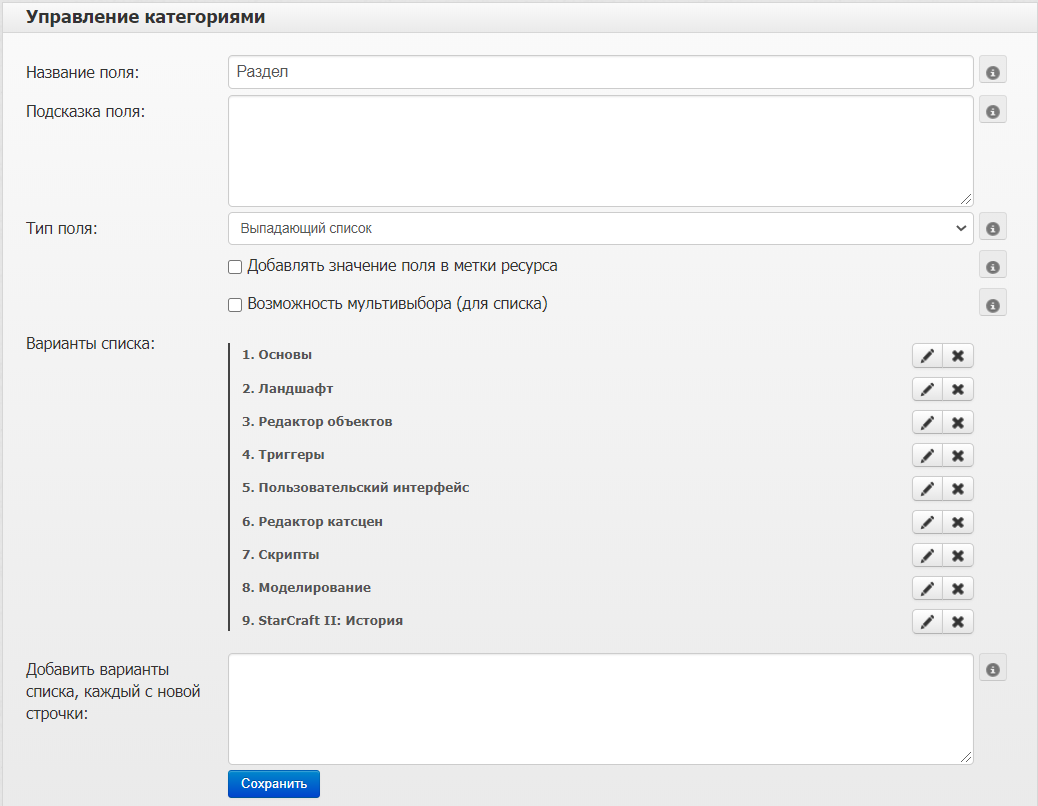Click into the "Подсказка поля" textarea
Screen dimensions: 1038x806
[x=600, y=151]
